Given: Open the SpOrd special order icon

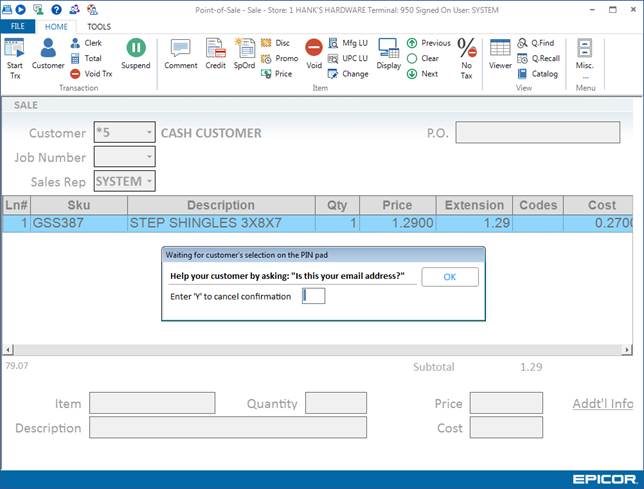Looking at the screenshot, I should (x=244, y=54).
